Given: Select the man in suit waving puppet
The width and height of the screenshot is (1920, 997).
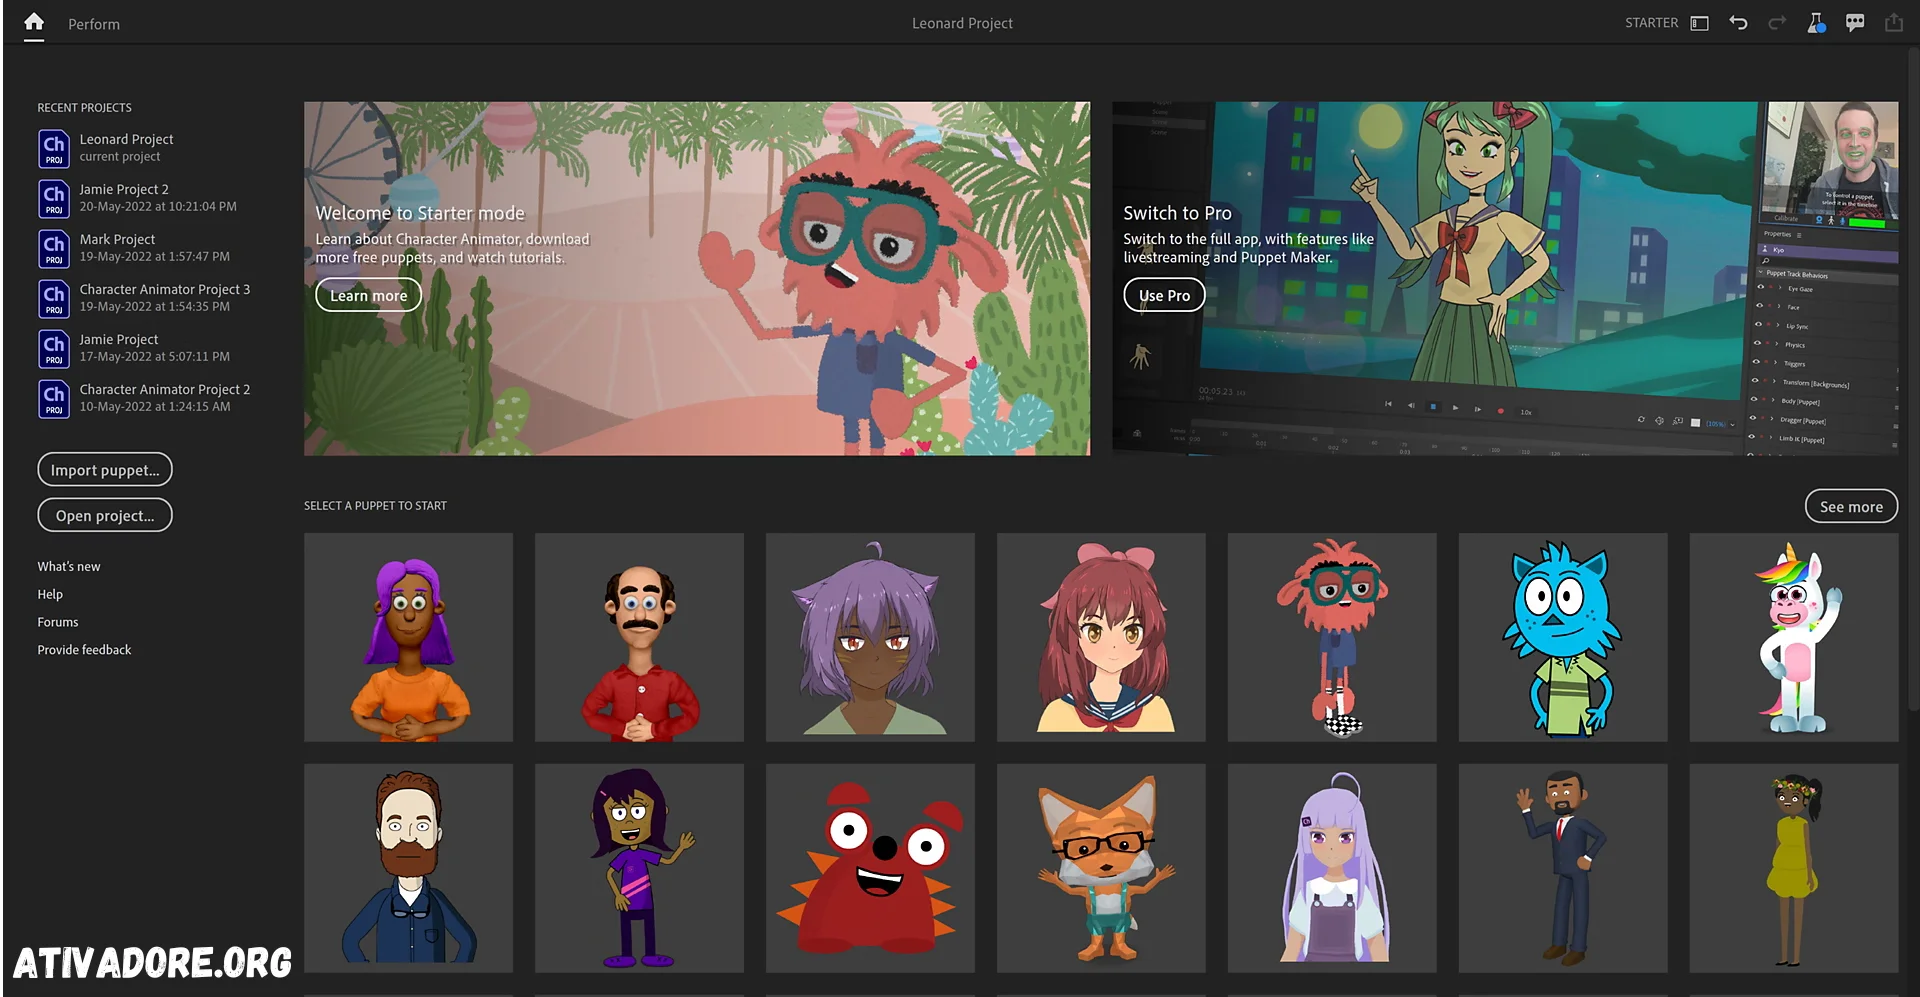Looking at the screenshot, I should click(x=1563, y=868).
